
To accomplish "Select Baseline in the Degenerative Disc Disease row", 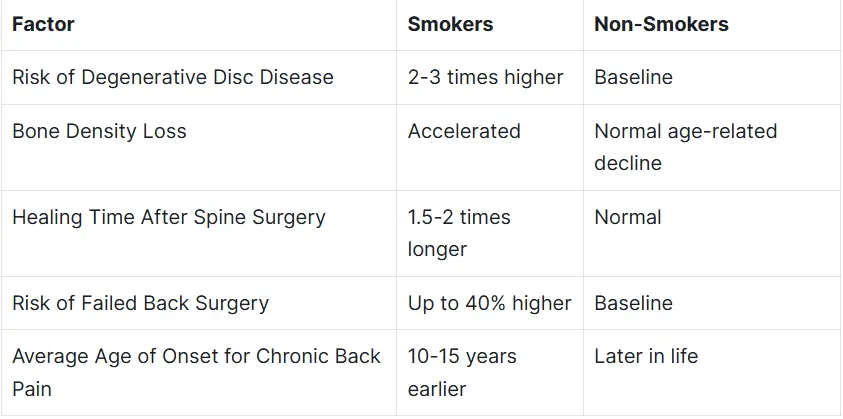I will pos(633,77).
